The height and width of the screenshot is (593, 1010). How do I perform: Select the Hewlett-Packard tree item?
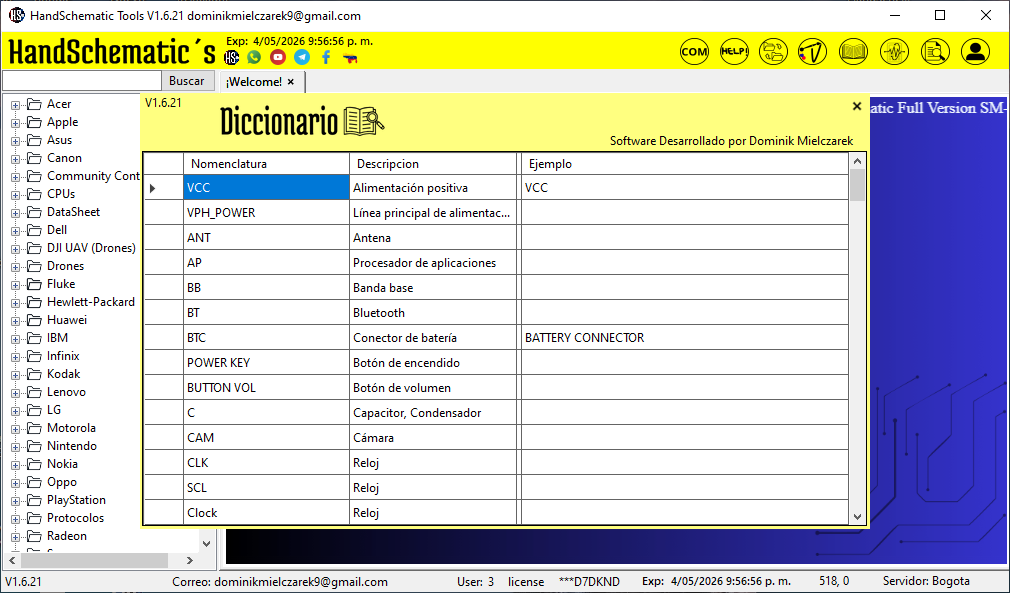tap(91, 302)
